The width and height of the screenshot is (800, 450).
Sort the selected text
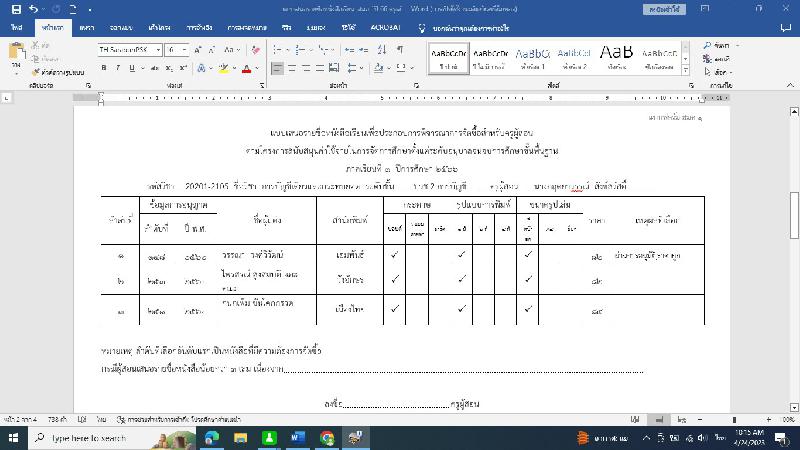pos(382,49)
